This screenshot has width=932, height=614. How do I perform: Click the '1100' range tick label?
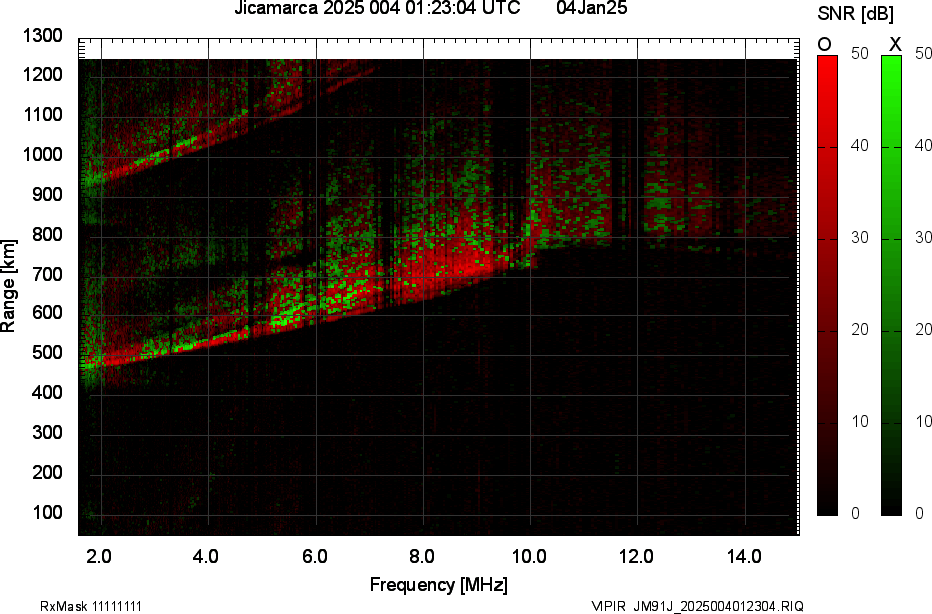coord(43,114)
